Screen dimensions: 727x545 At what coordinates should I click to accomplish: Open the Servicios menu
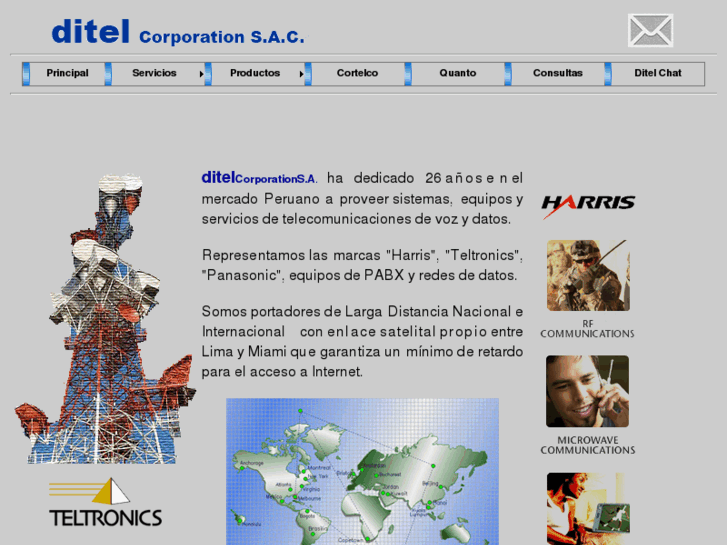[x=154, y=73]
